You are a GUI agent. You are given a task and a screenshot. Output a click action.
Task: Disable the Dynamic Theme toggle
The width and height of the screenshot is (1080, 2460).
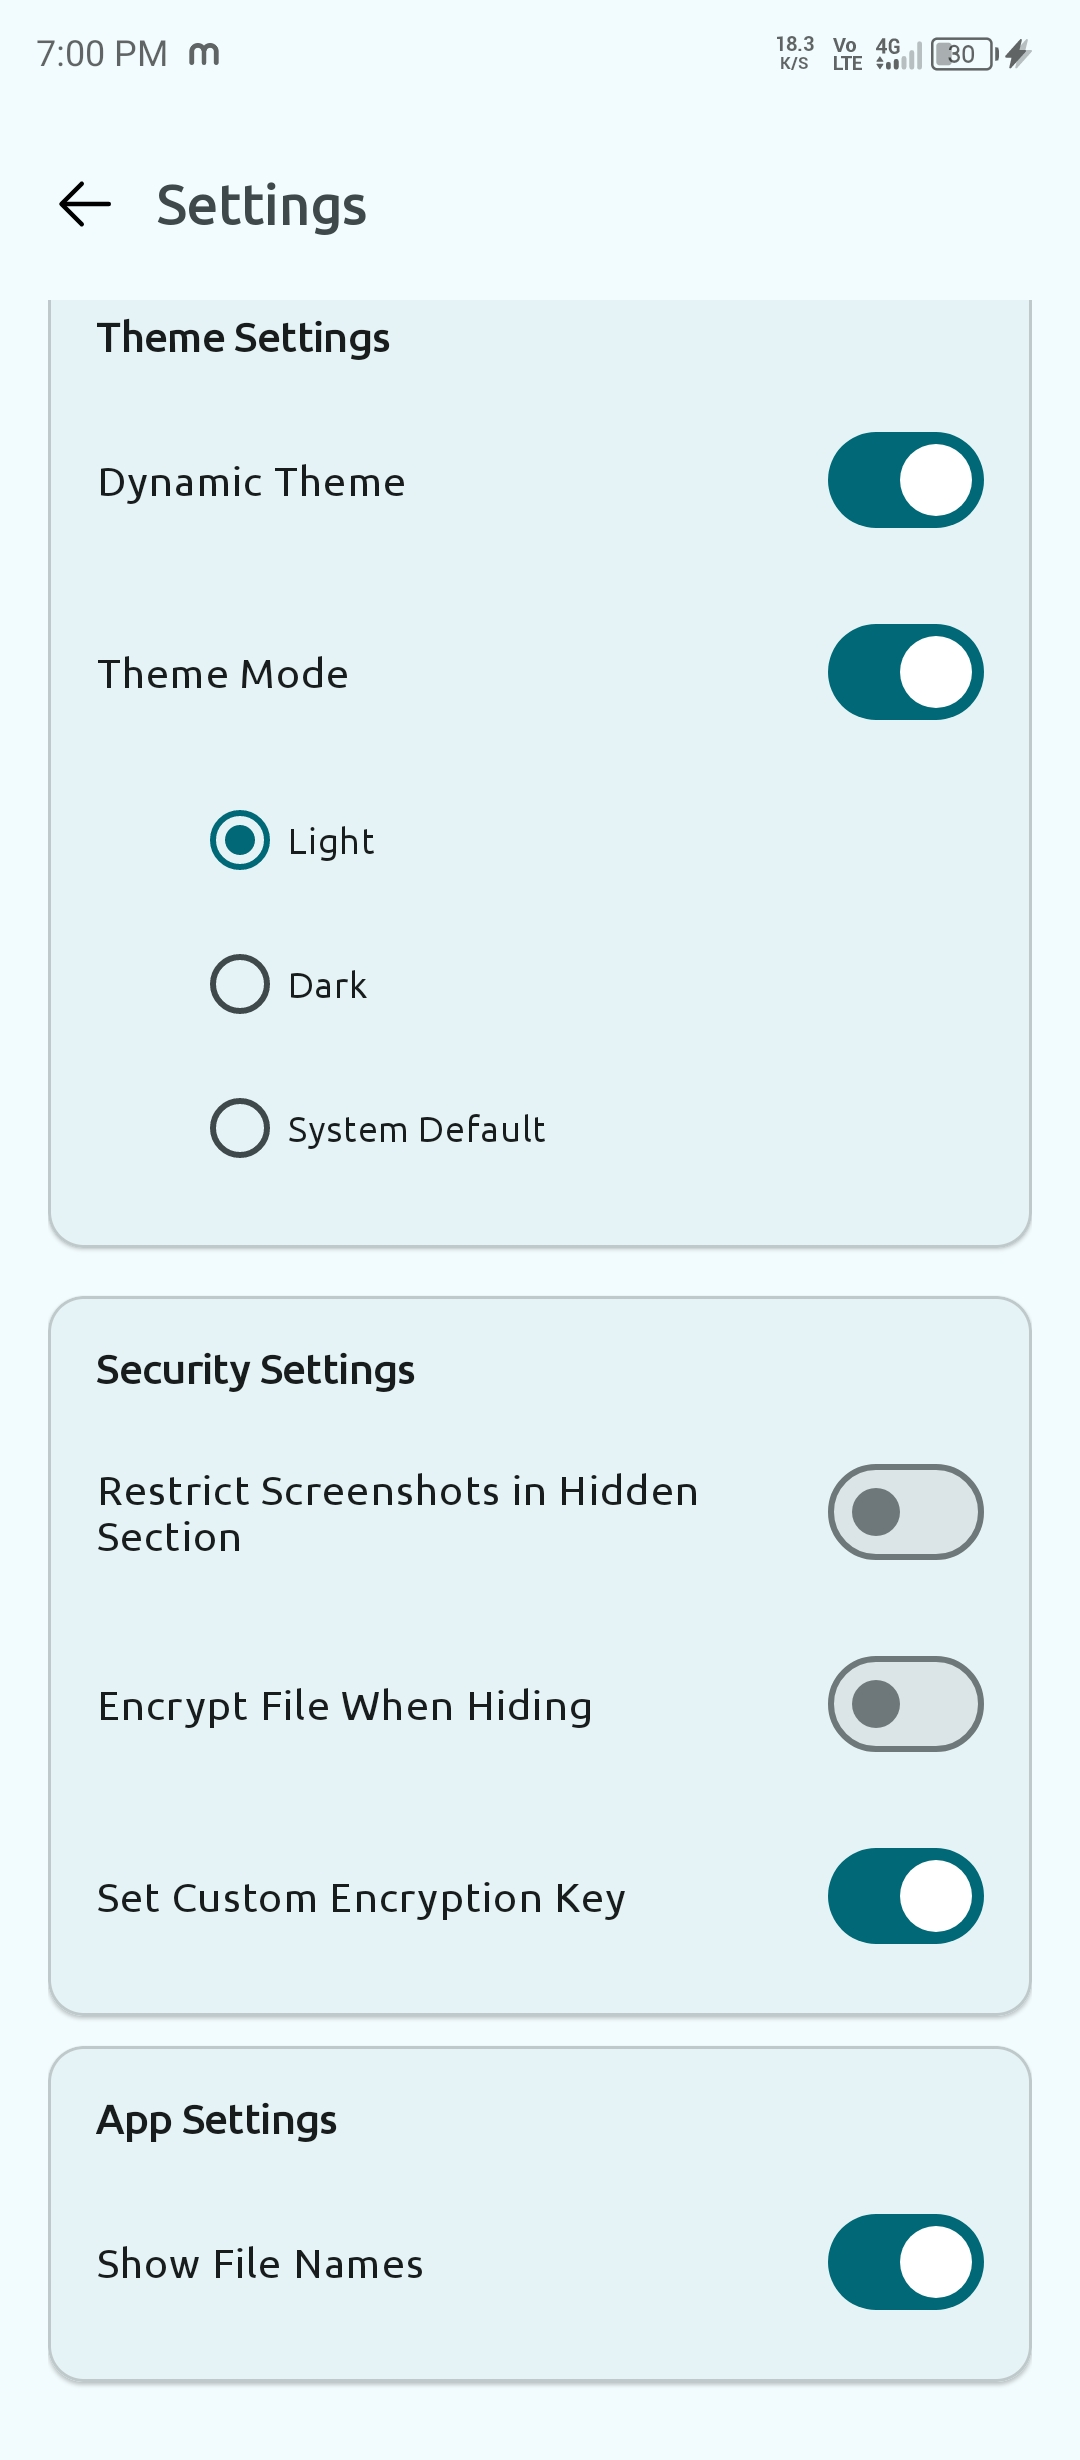pos(904,480)
